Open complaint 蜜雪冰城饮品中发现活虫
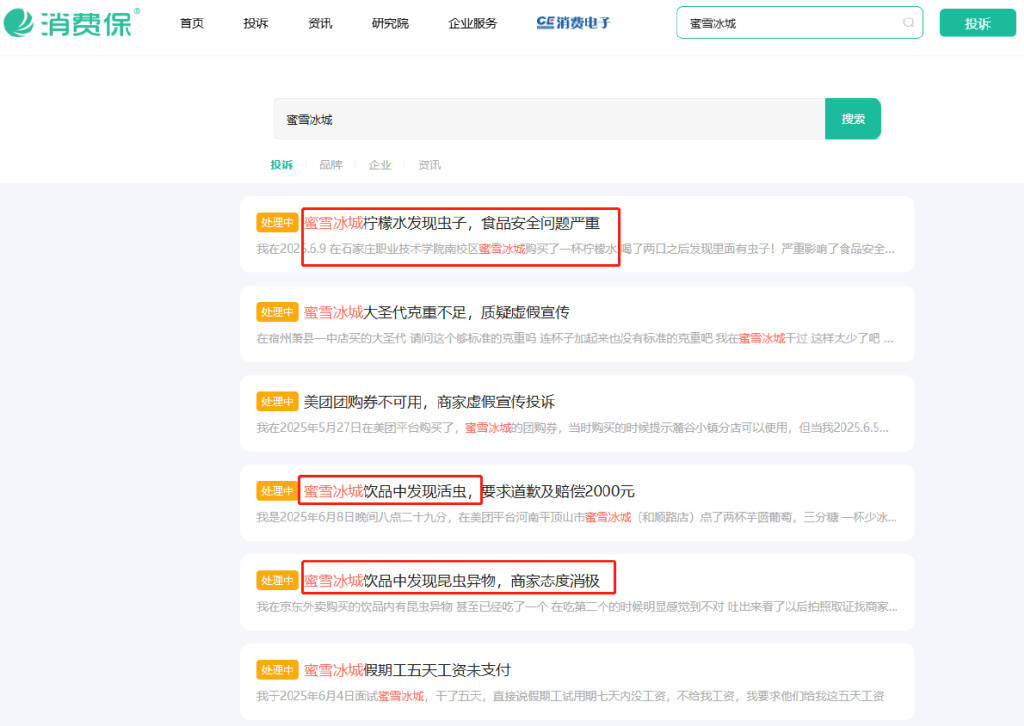This screenshot has width=1024, height=726. point(469,492)
